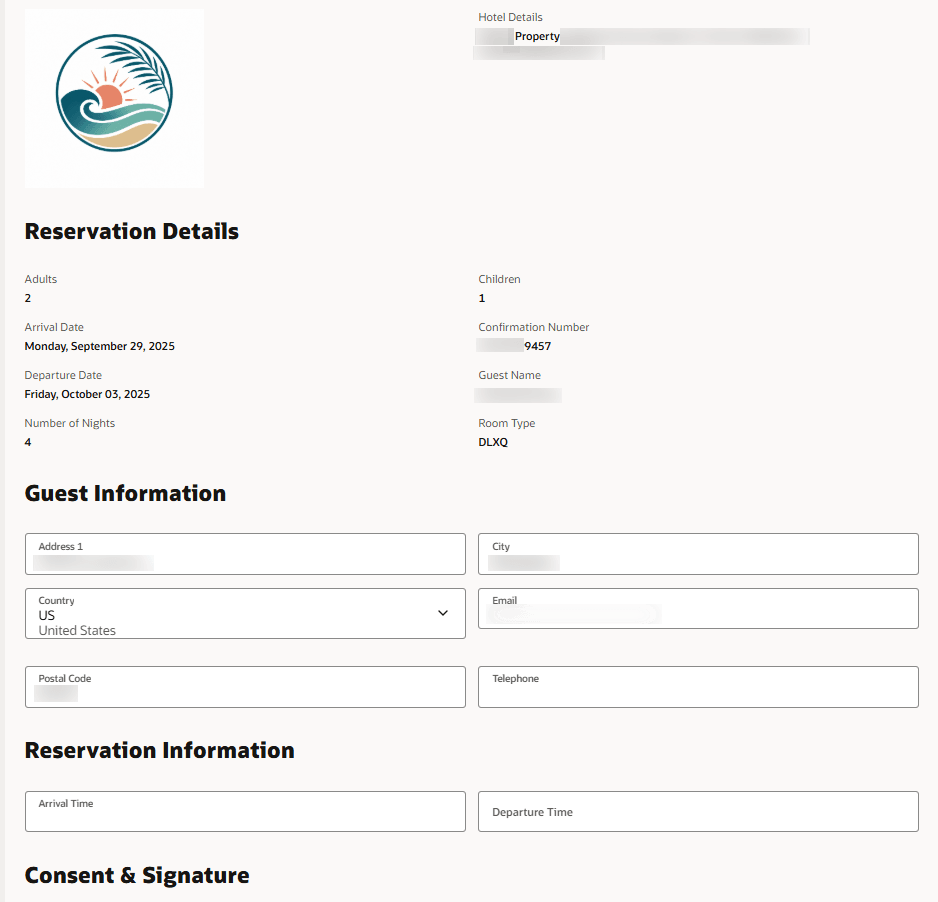
Task: Click the Room Type label
Action: coord(507,423)
